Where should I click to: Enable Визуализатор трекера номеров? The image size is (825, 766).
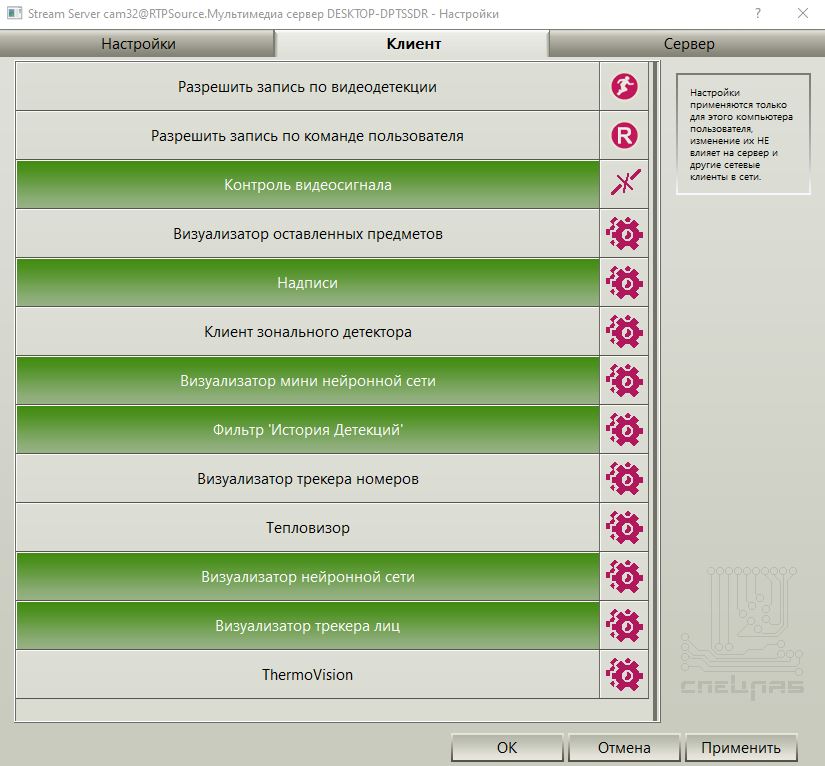[x=307, y=478]
